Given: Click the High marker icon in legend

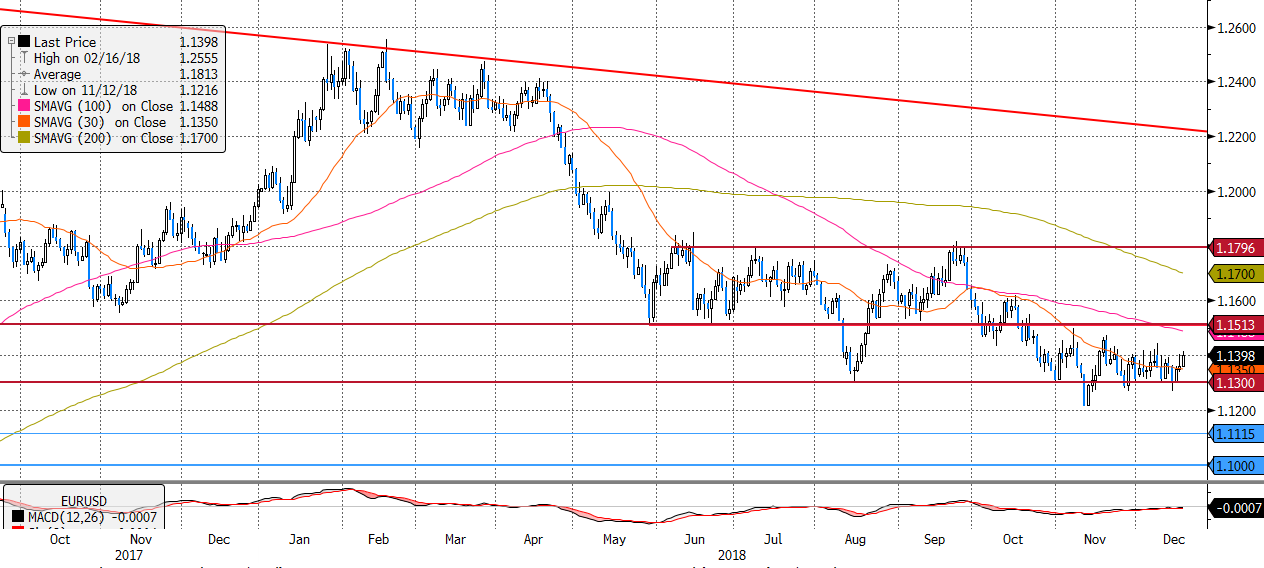Looking at the screenshot, I should pos(24,58).
